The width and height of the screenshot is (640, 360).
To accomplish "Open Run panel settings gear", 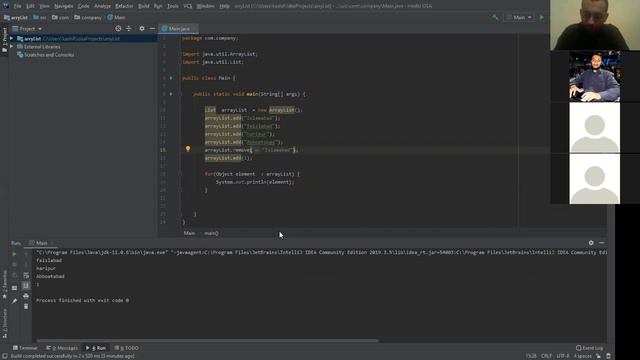I will point(591,243).
